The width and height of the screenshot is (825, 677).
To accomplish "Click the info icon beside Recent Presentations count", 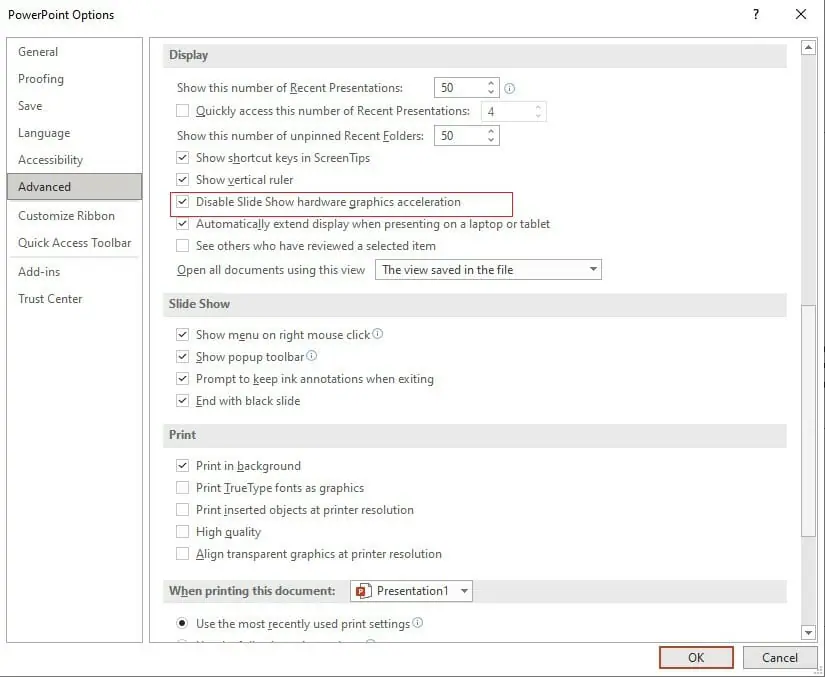I will tap(509, 87).
